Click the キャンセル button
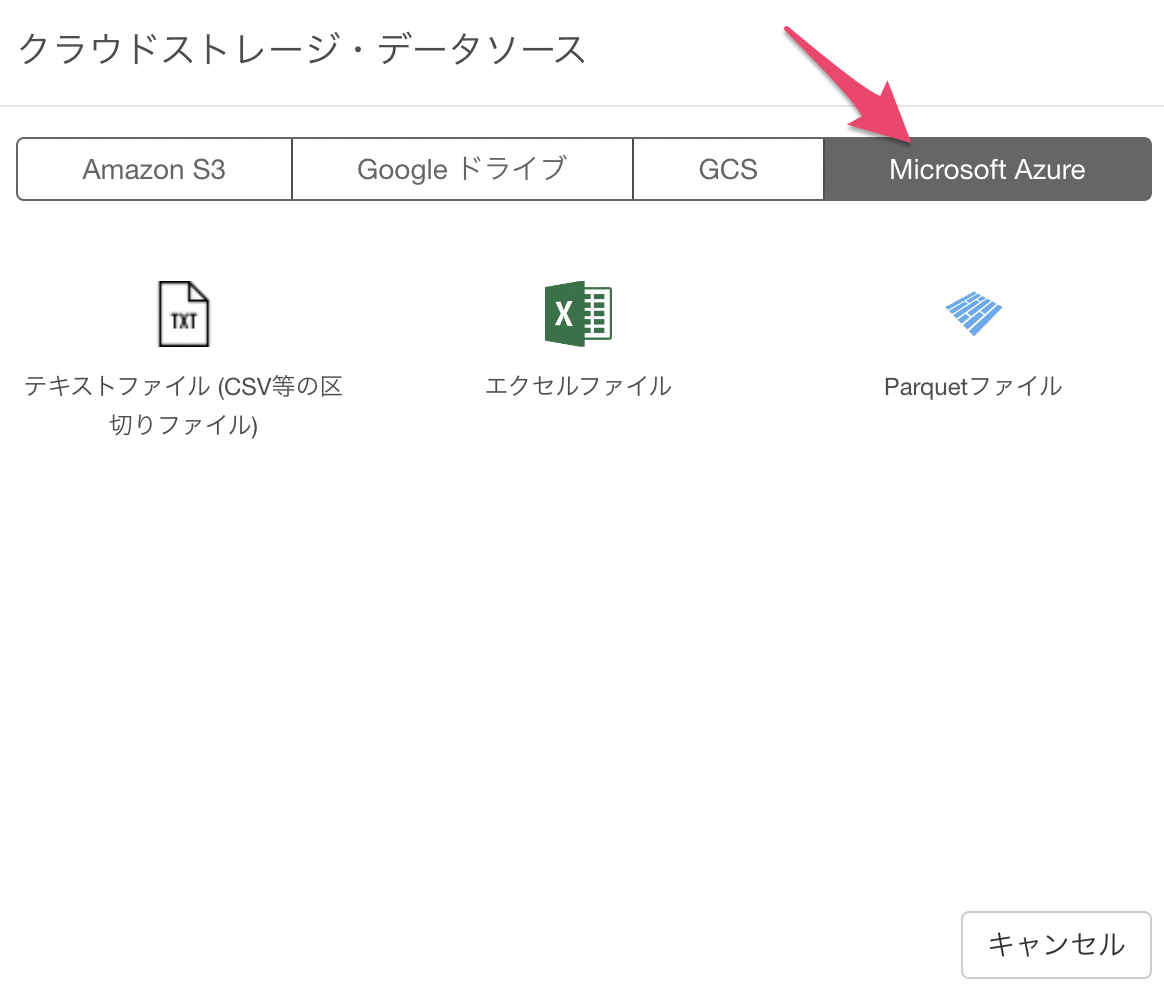 (x=1056, y=944)
